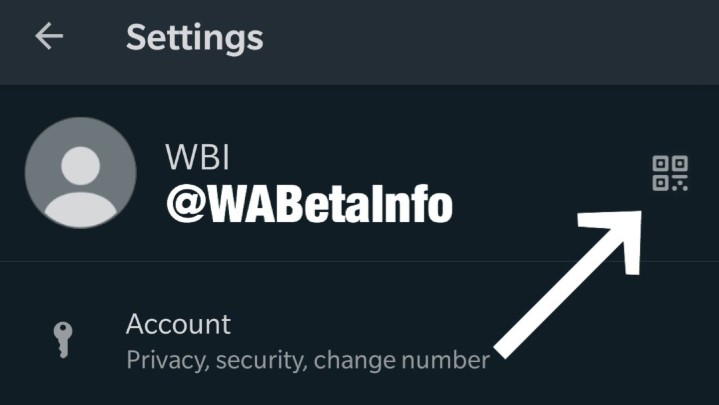Click the @WABetaInfo watermark text
719x405 pixels.
310,205
